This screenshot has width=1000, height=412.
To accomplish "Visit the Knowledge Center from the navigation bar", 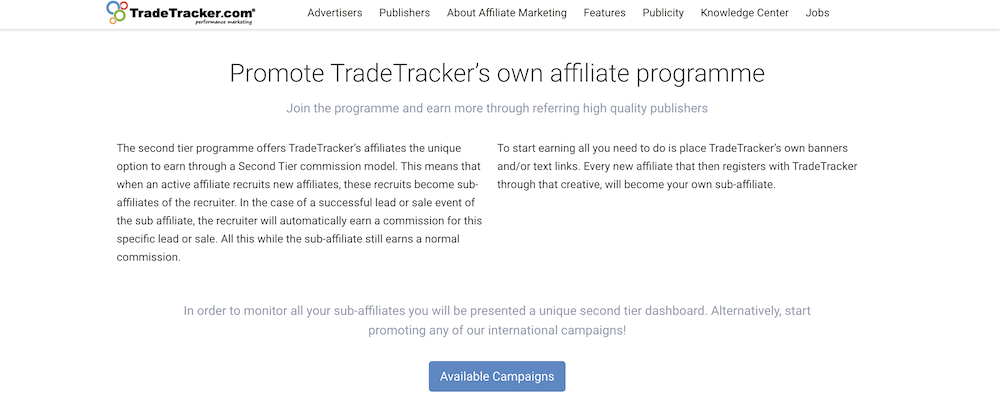I will (744, 13).
